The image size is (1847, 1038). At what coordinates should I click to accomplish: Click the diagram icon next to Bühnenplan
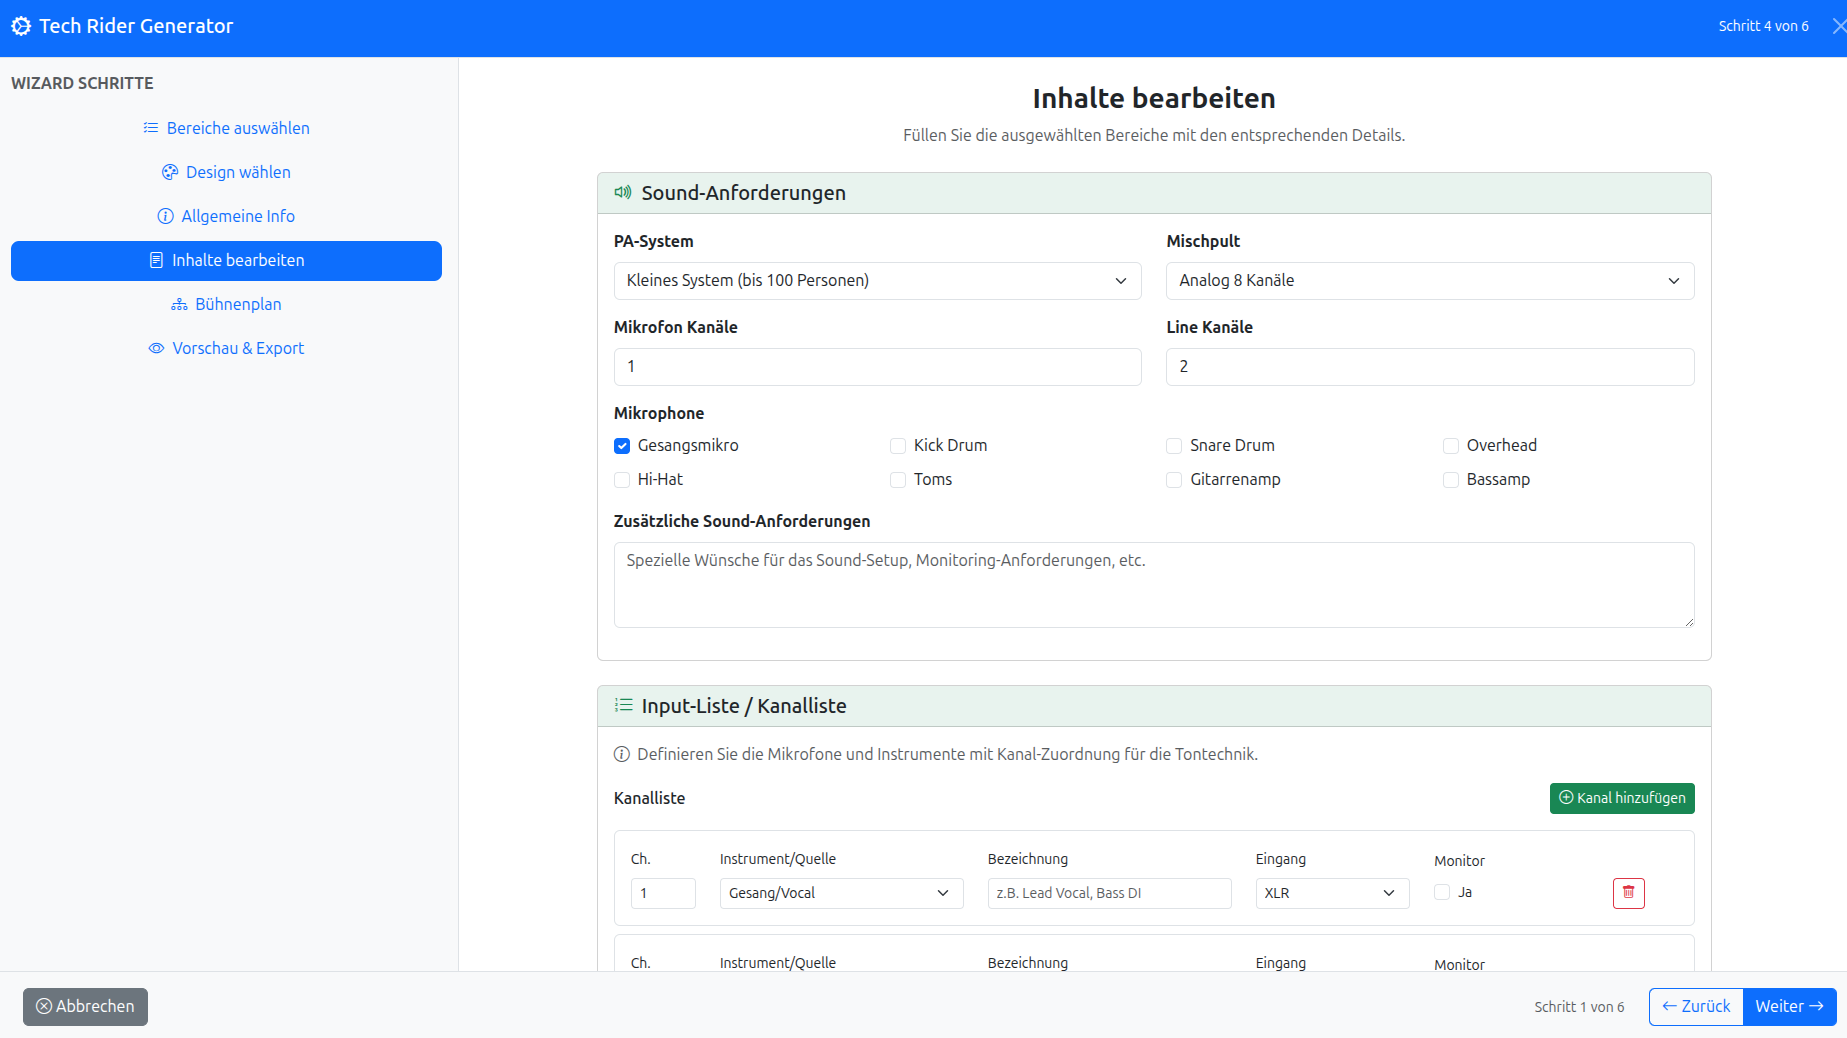pos(179,304)
